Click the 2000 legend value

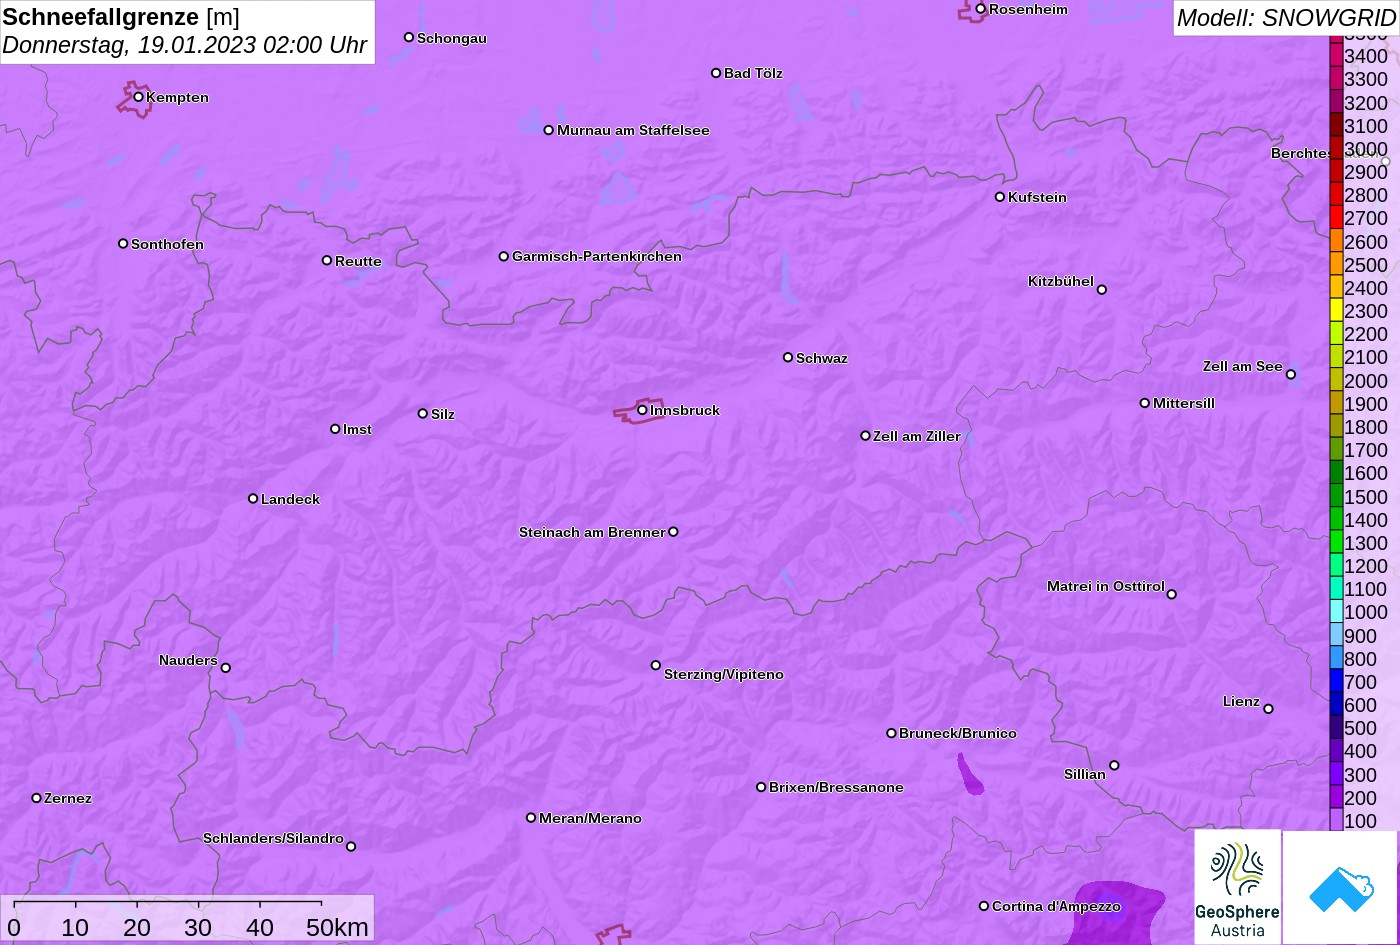pos(1366,381)
